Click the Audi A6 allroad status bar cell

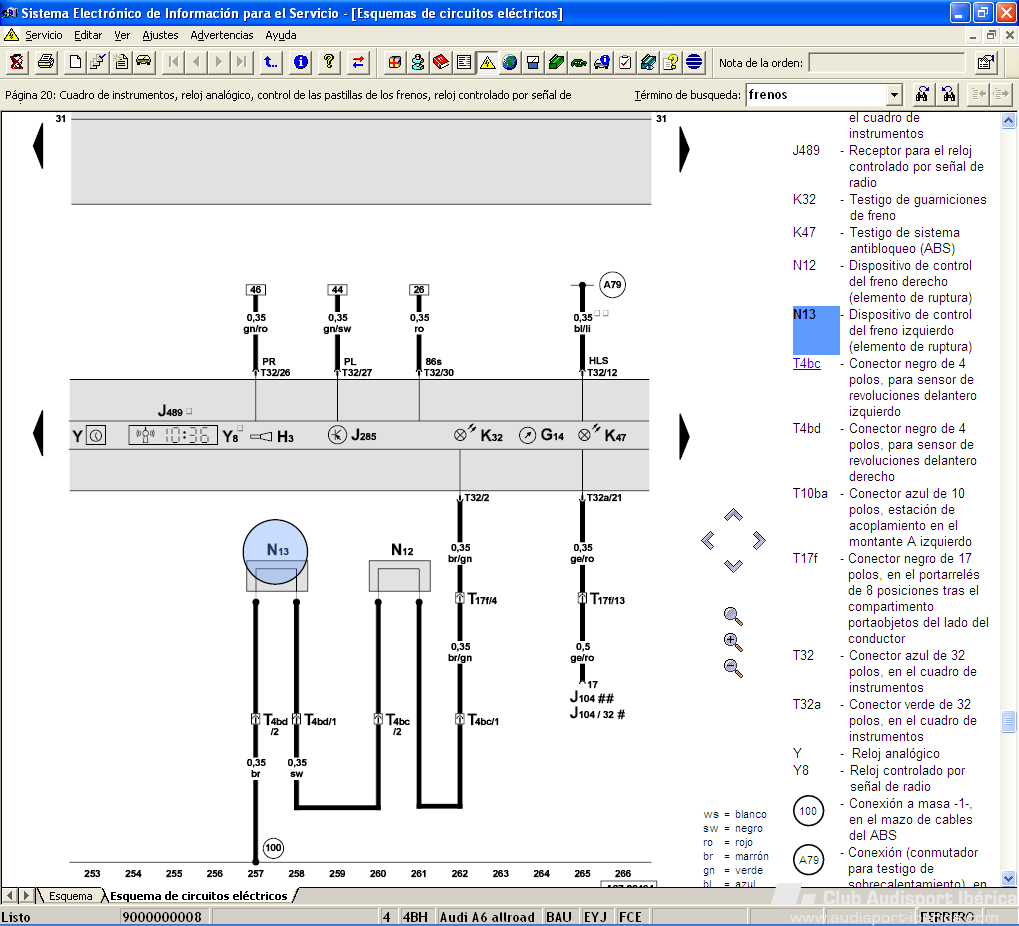(487, 917)
